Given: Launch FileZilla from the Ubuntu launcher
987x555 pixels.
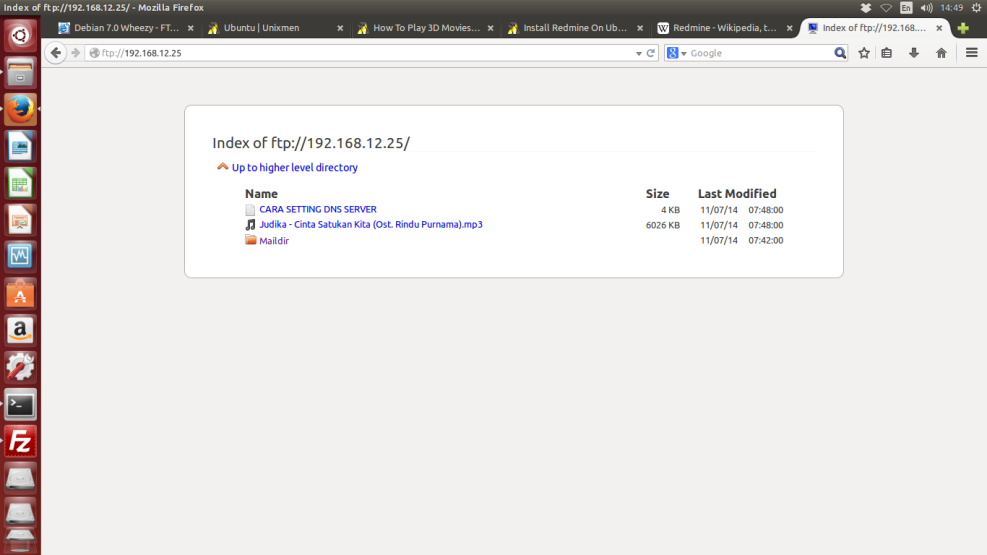Looking at the screenshot, I should [20, 441].
